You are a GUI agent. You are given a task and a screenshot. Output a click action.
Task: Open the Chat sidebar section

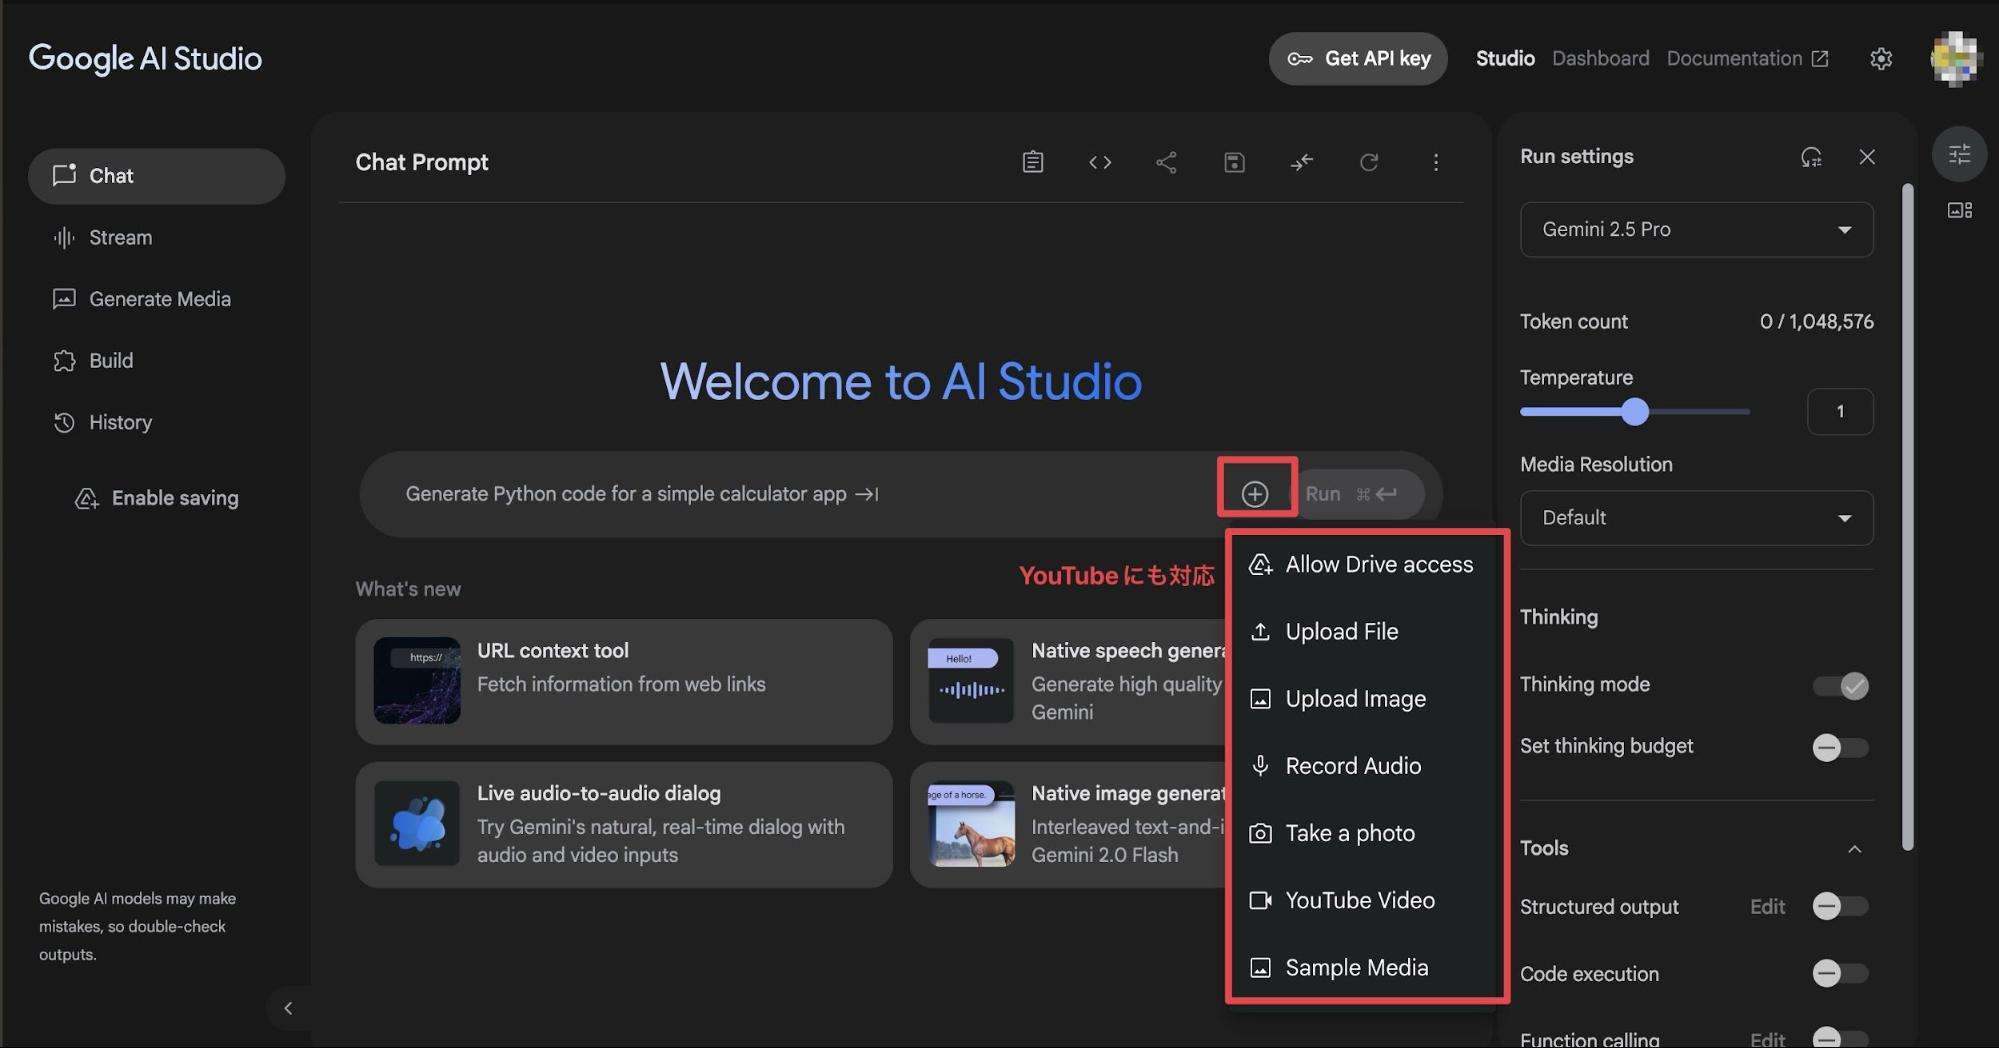click(x=157, y=176)
